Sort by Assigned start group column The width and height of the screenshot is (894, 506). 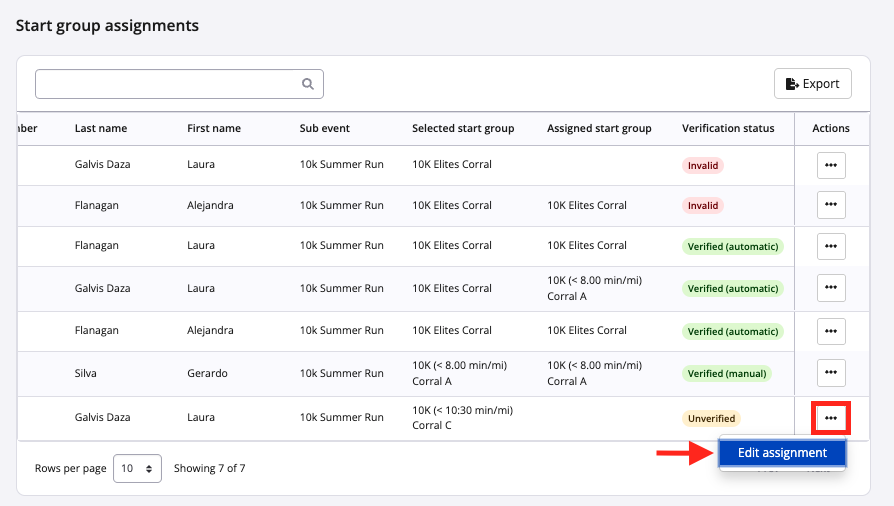tap(599, 128)
